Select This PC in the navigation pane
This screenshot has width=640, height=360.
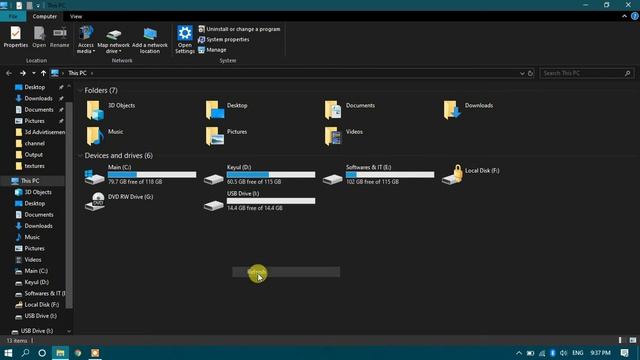tap(30, 180)
